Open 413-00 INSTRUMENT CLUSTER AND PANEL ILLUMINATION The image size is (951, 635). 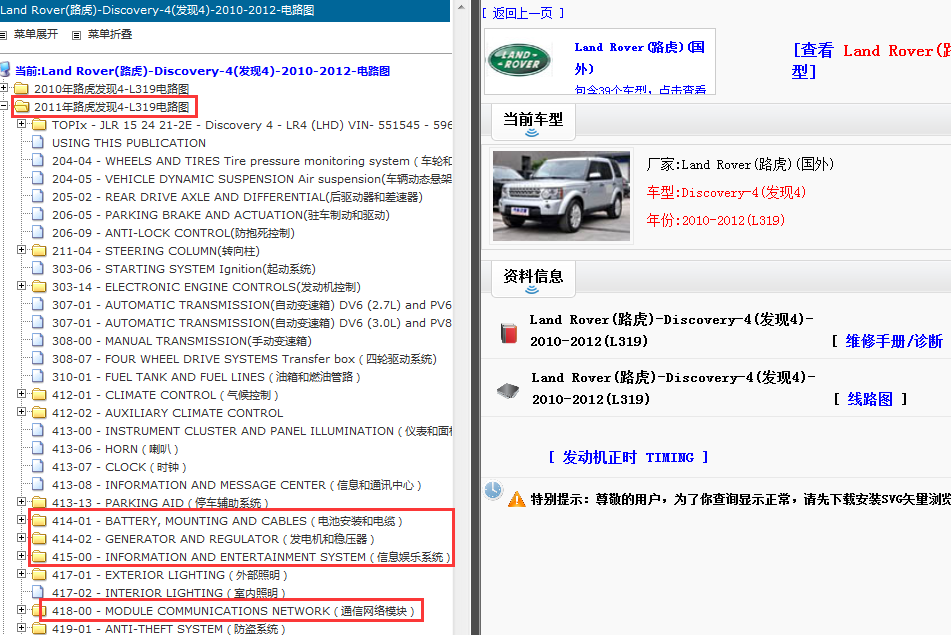point(252,431)
